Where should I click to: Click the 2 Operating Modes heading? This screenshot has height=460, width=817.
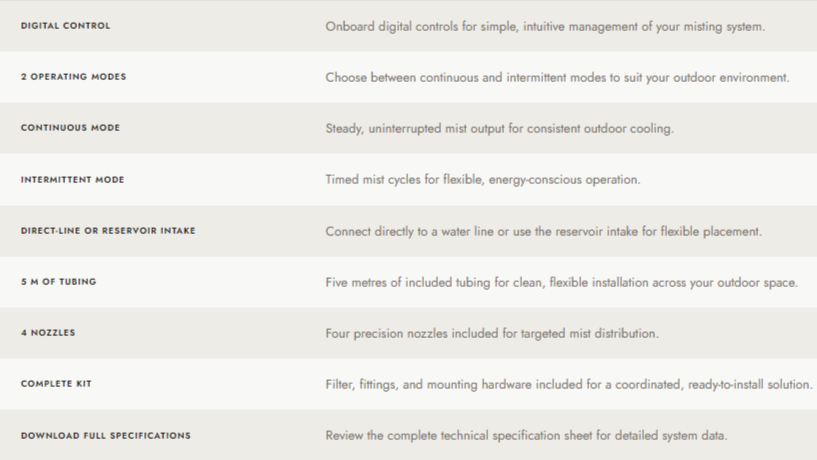point(73,77)
